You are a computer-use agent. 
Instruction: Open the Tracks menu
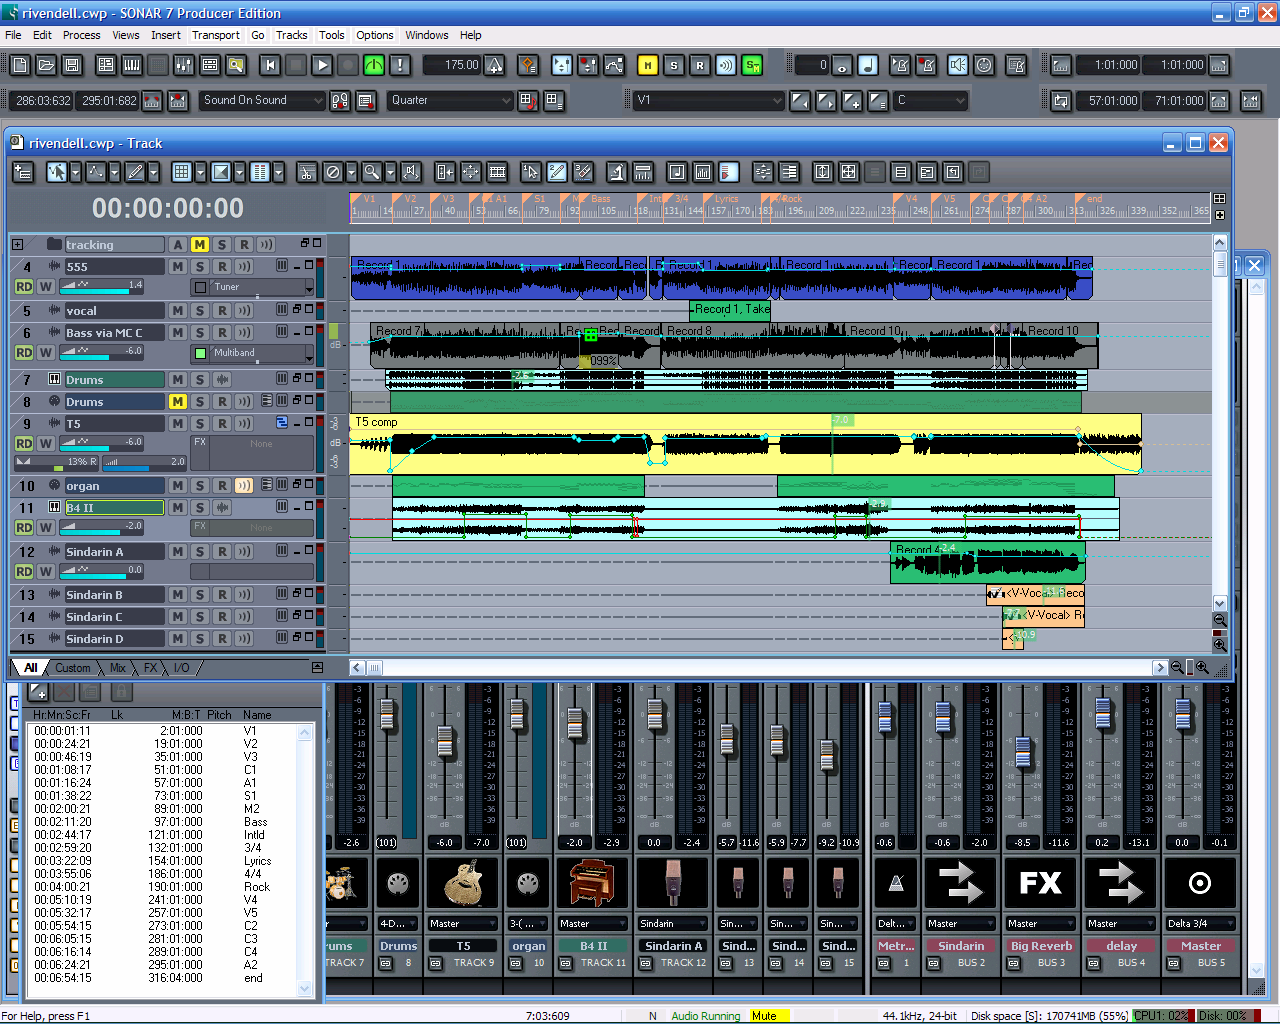click(292, 35)
